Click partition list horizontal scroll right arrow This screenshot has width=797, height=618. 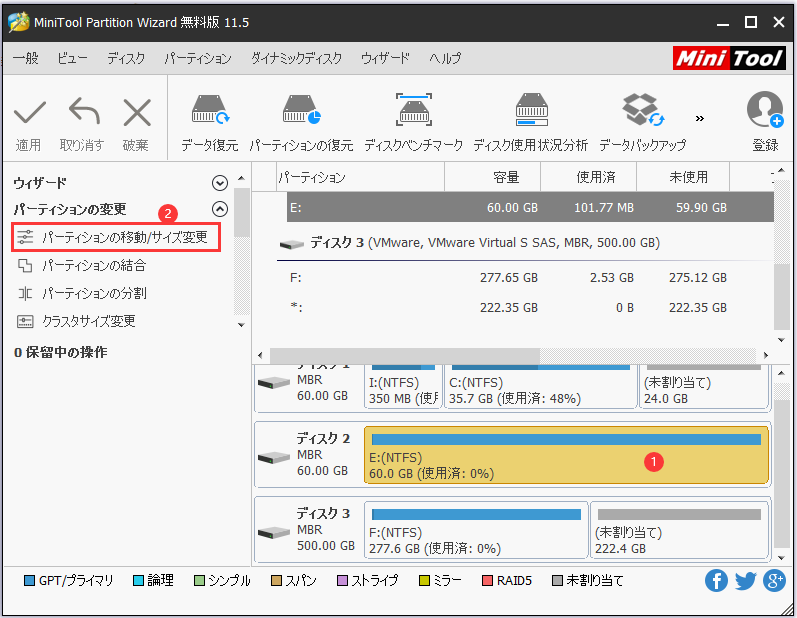pyautogui.click(x=765, y=355)
